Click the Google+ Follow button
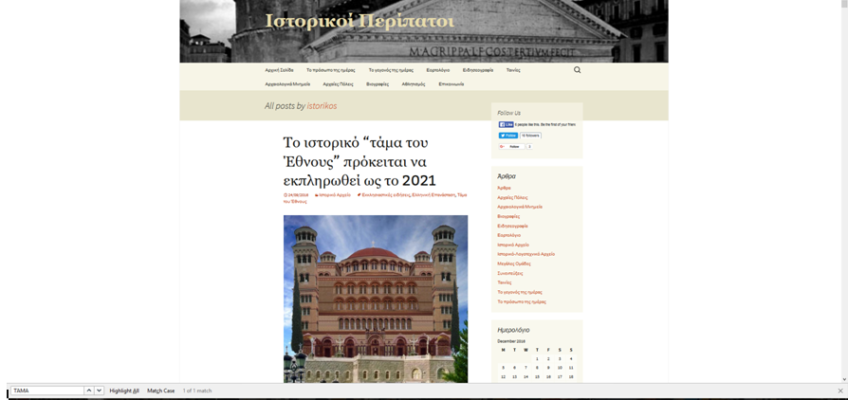The width and height of the screenshot is (848, 400). pos(512,146)
